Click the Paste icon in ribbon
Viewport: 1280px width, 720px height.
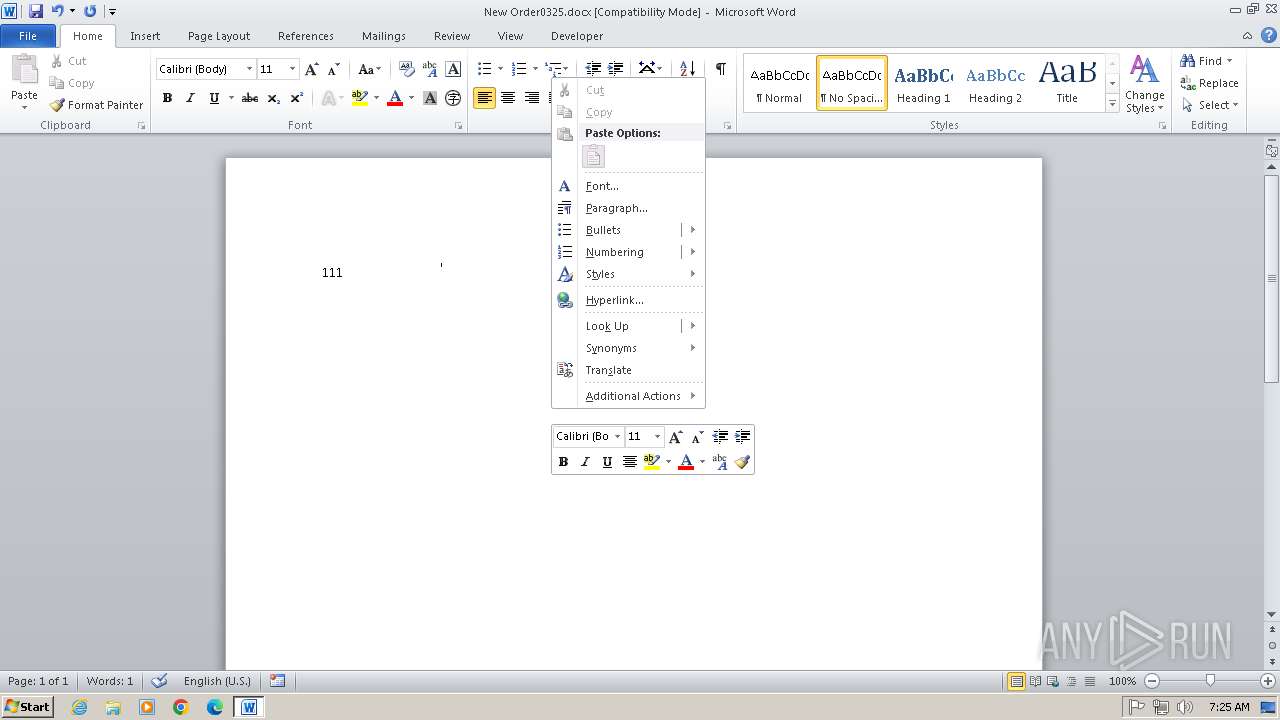pyautogui.click(x=24, y=70)
